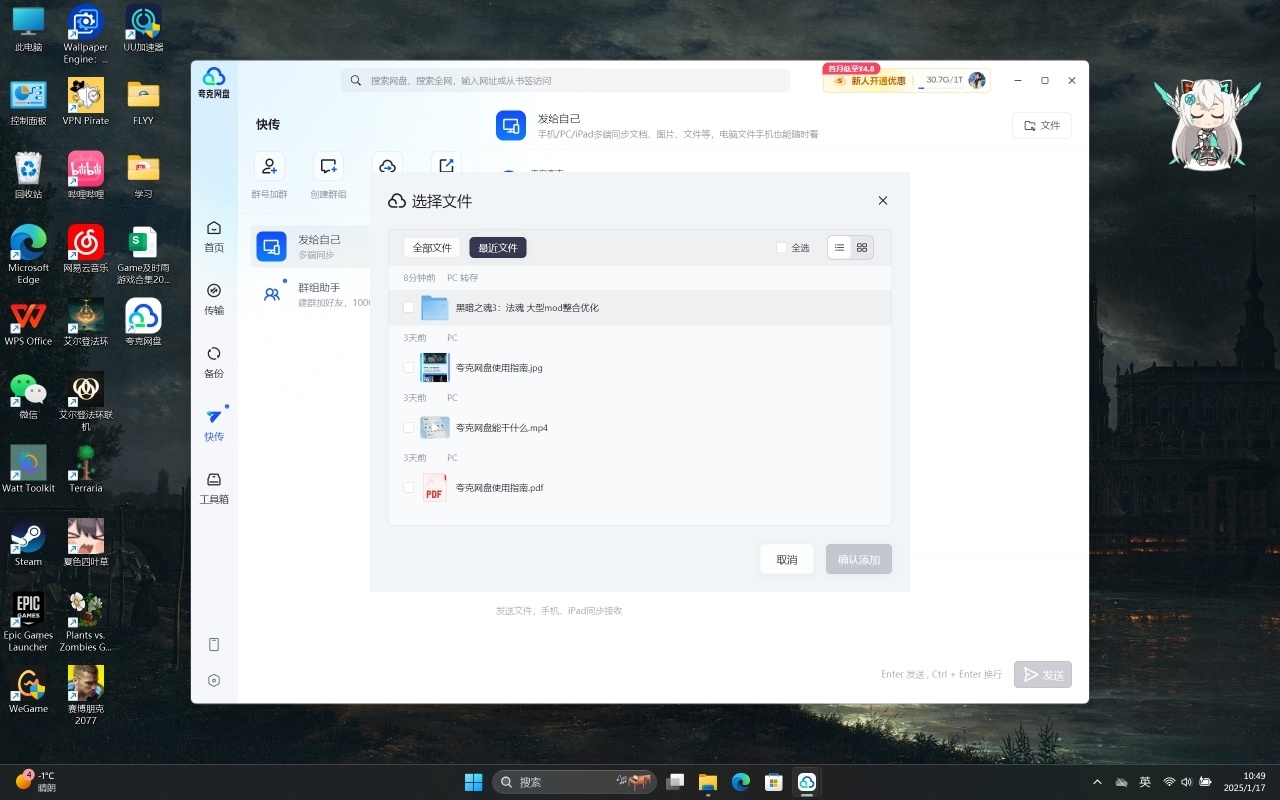Click file name 夸克网盘能干什么.mp4
Screen dimensions: 1280x800
pyautogui.click(x=502, y=428)
